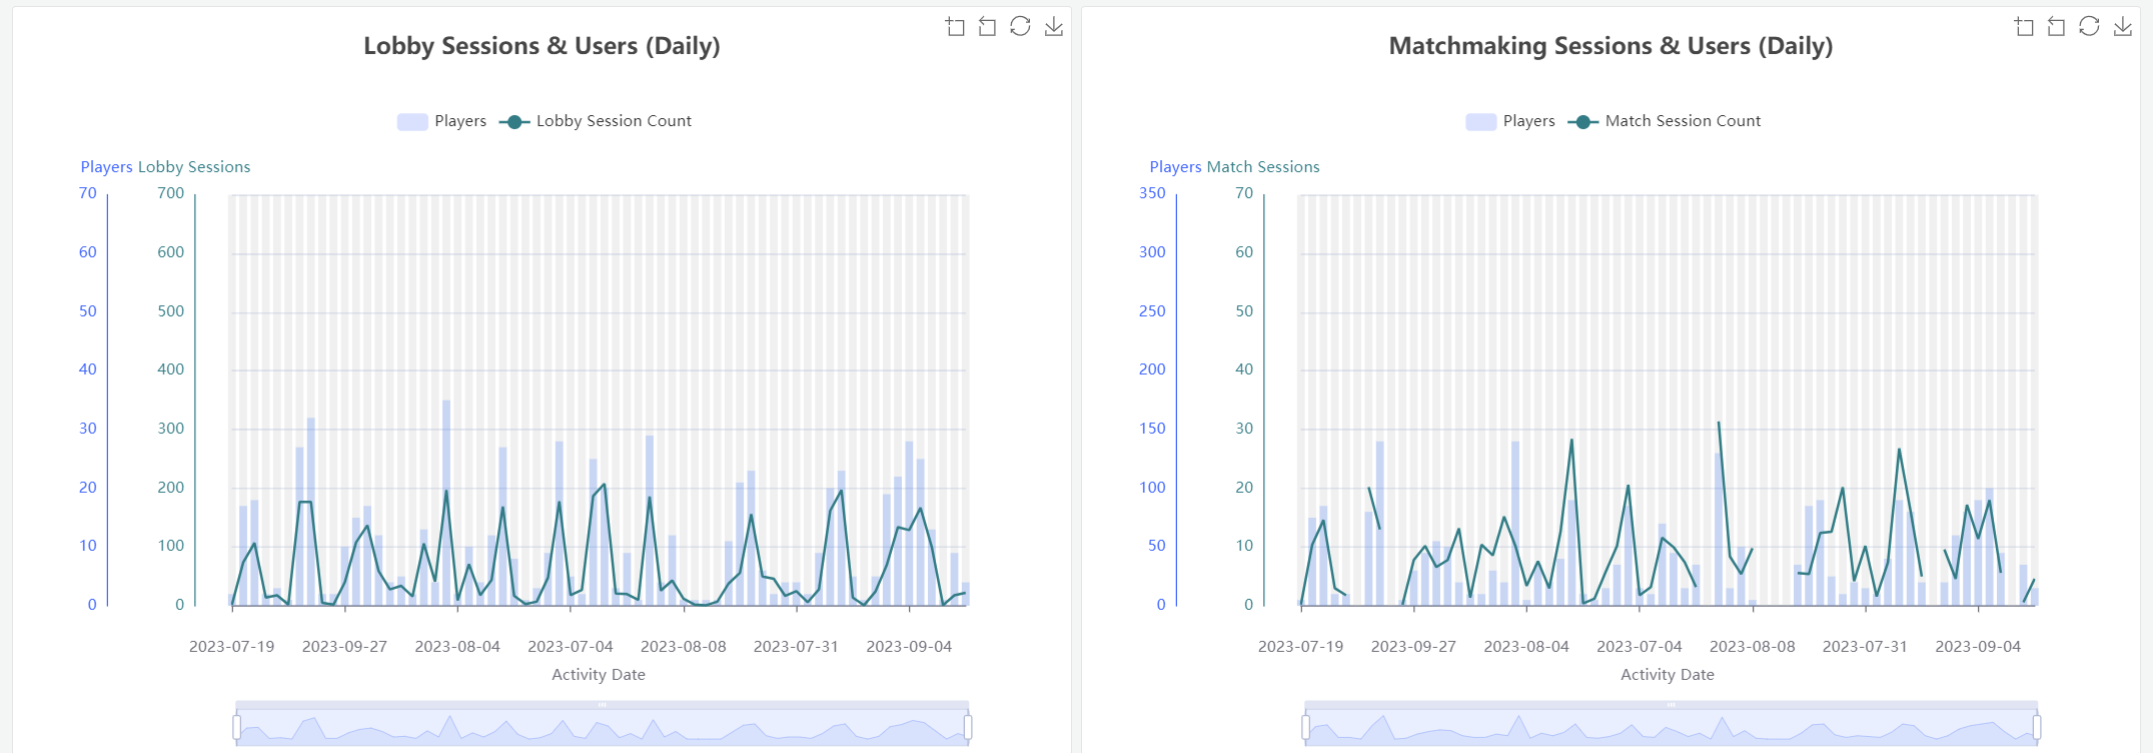Click zoom reset icon on Lobby Sessions chart

[x=987, y=27]
